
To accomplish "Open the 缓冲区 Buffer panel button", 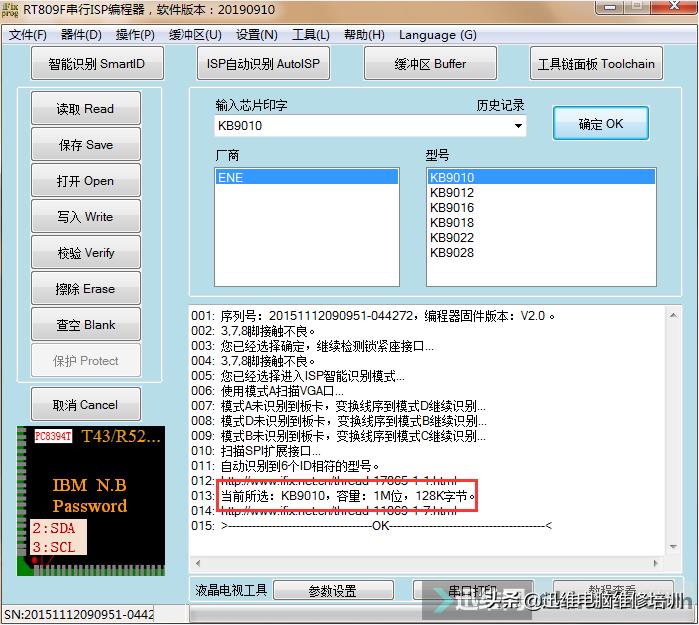I will point(430,63).
